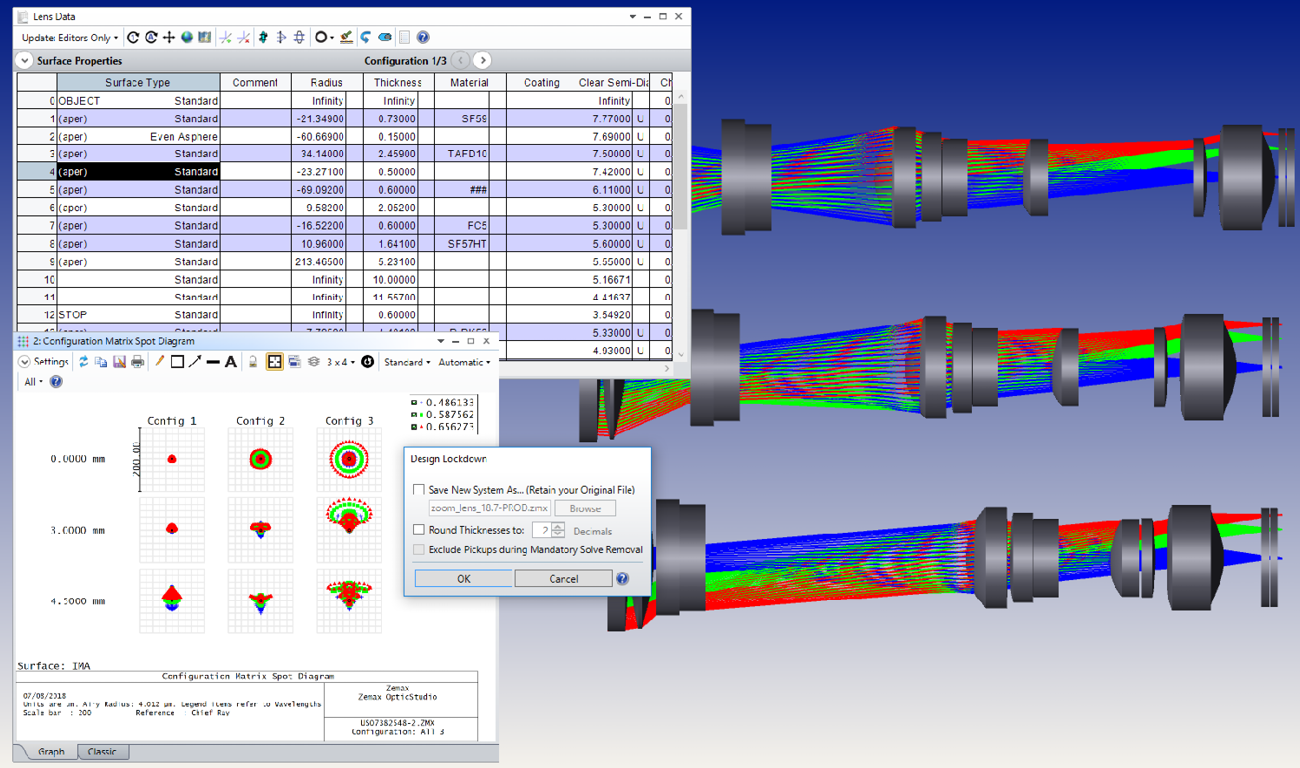Check Round Thicknesses to checkbox
The width and height of the screenshot is (1300, 768).
click(x=419, y=530)
